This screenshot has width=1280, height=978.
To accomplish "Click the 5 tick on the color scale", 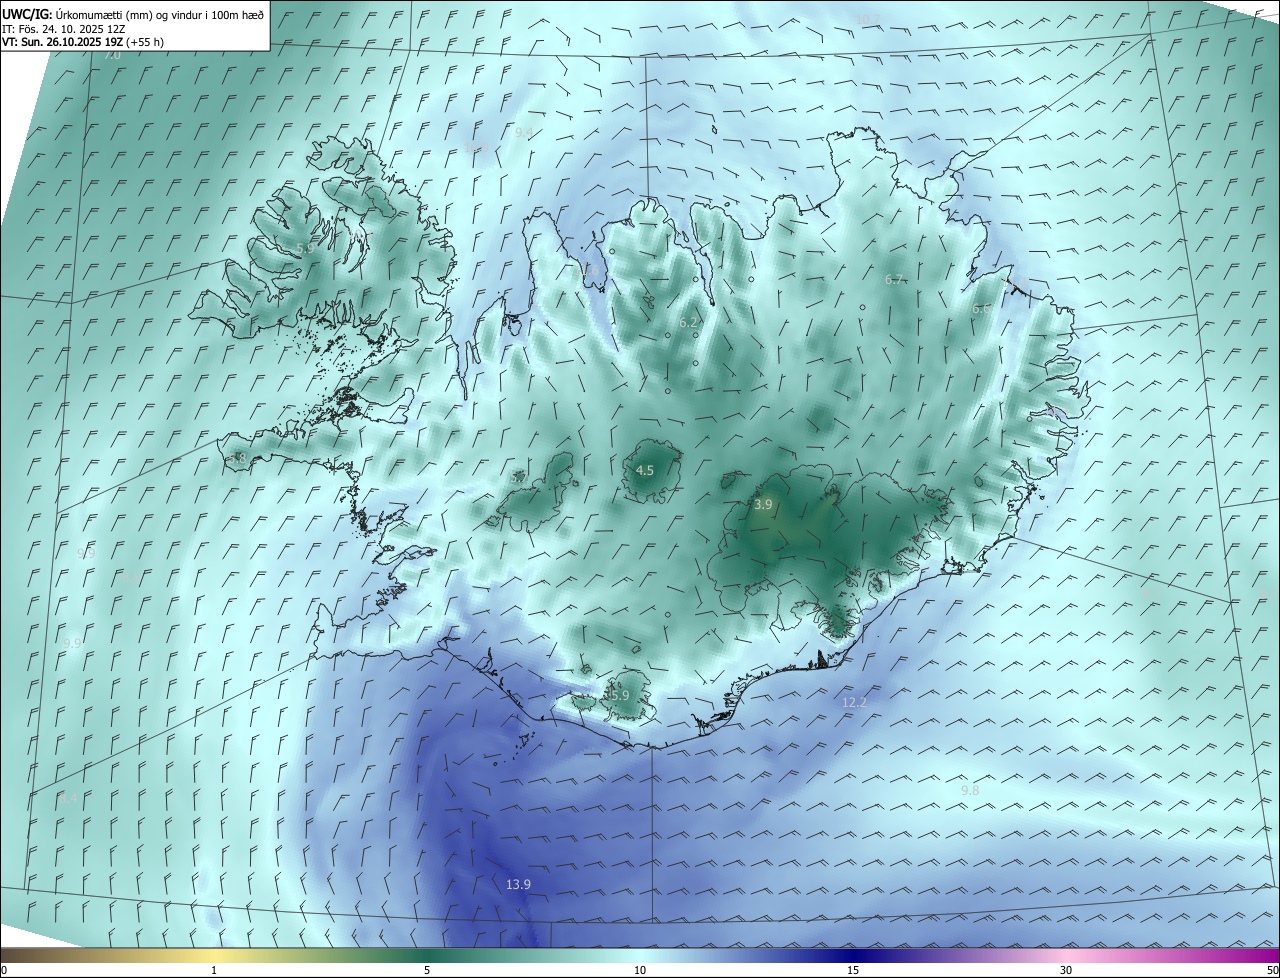I will pos(427,970).
